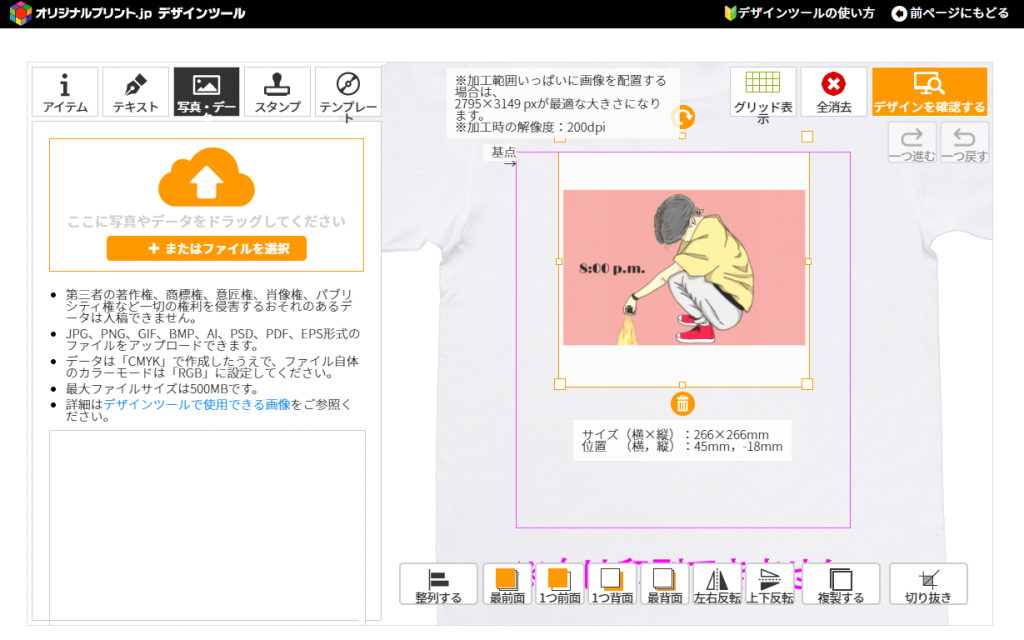Select the 写真・データ tab
This screenshot has width=1024, height=640.
click(206, 91)
